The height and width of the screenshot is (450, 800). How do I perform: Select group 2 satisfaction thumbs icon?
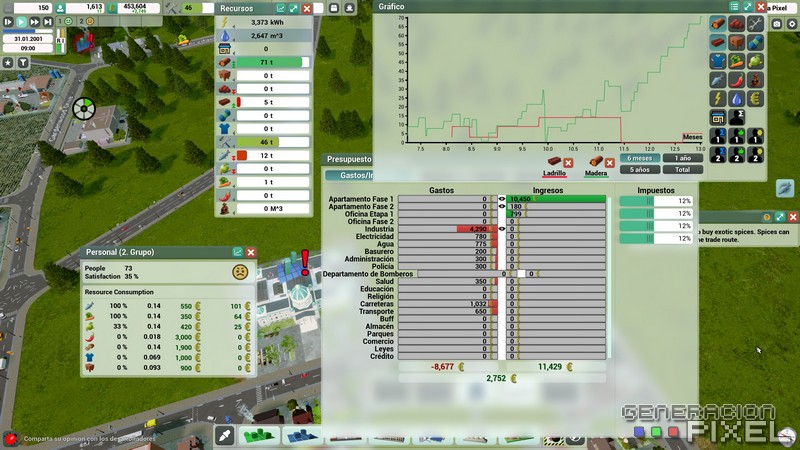tap(737, 155)
